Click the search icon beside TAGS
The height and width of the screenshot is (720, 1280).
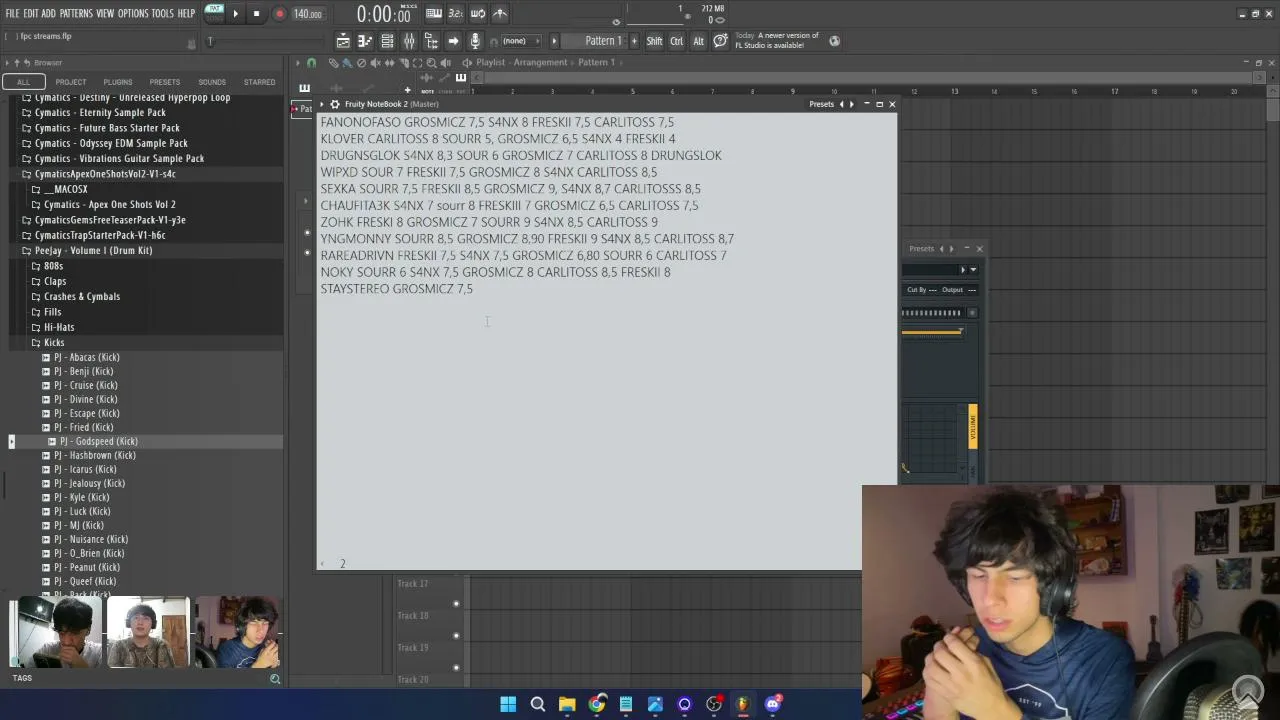pyautogui.click(x=275, y=679)
